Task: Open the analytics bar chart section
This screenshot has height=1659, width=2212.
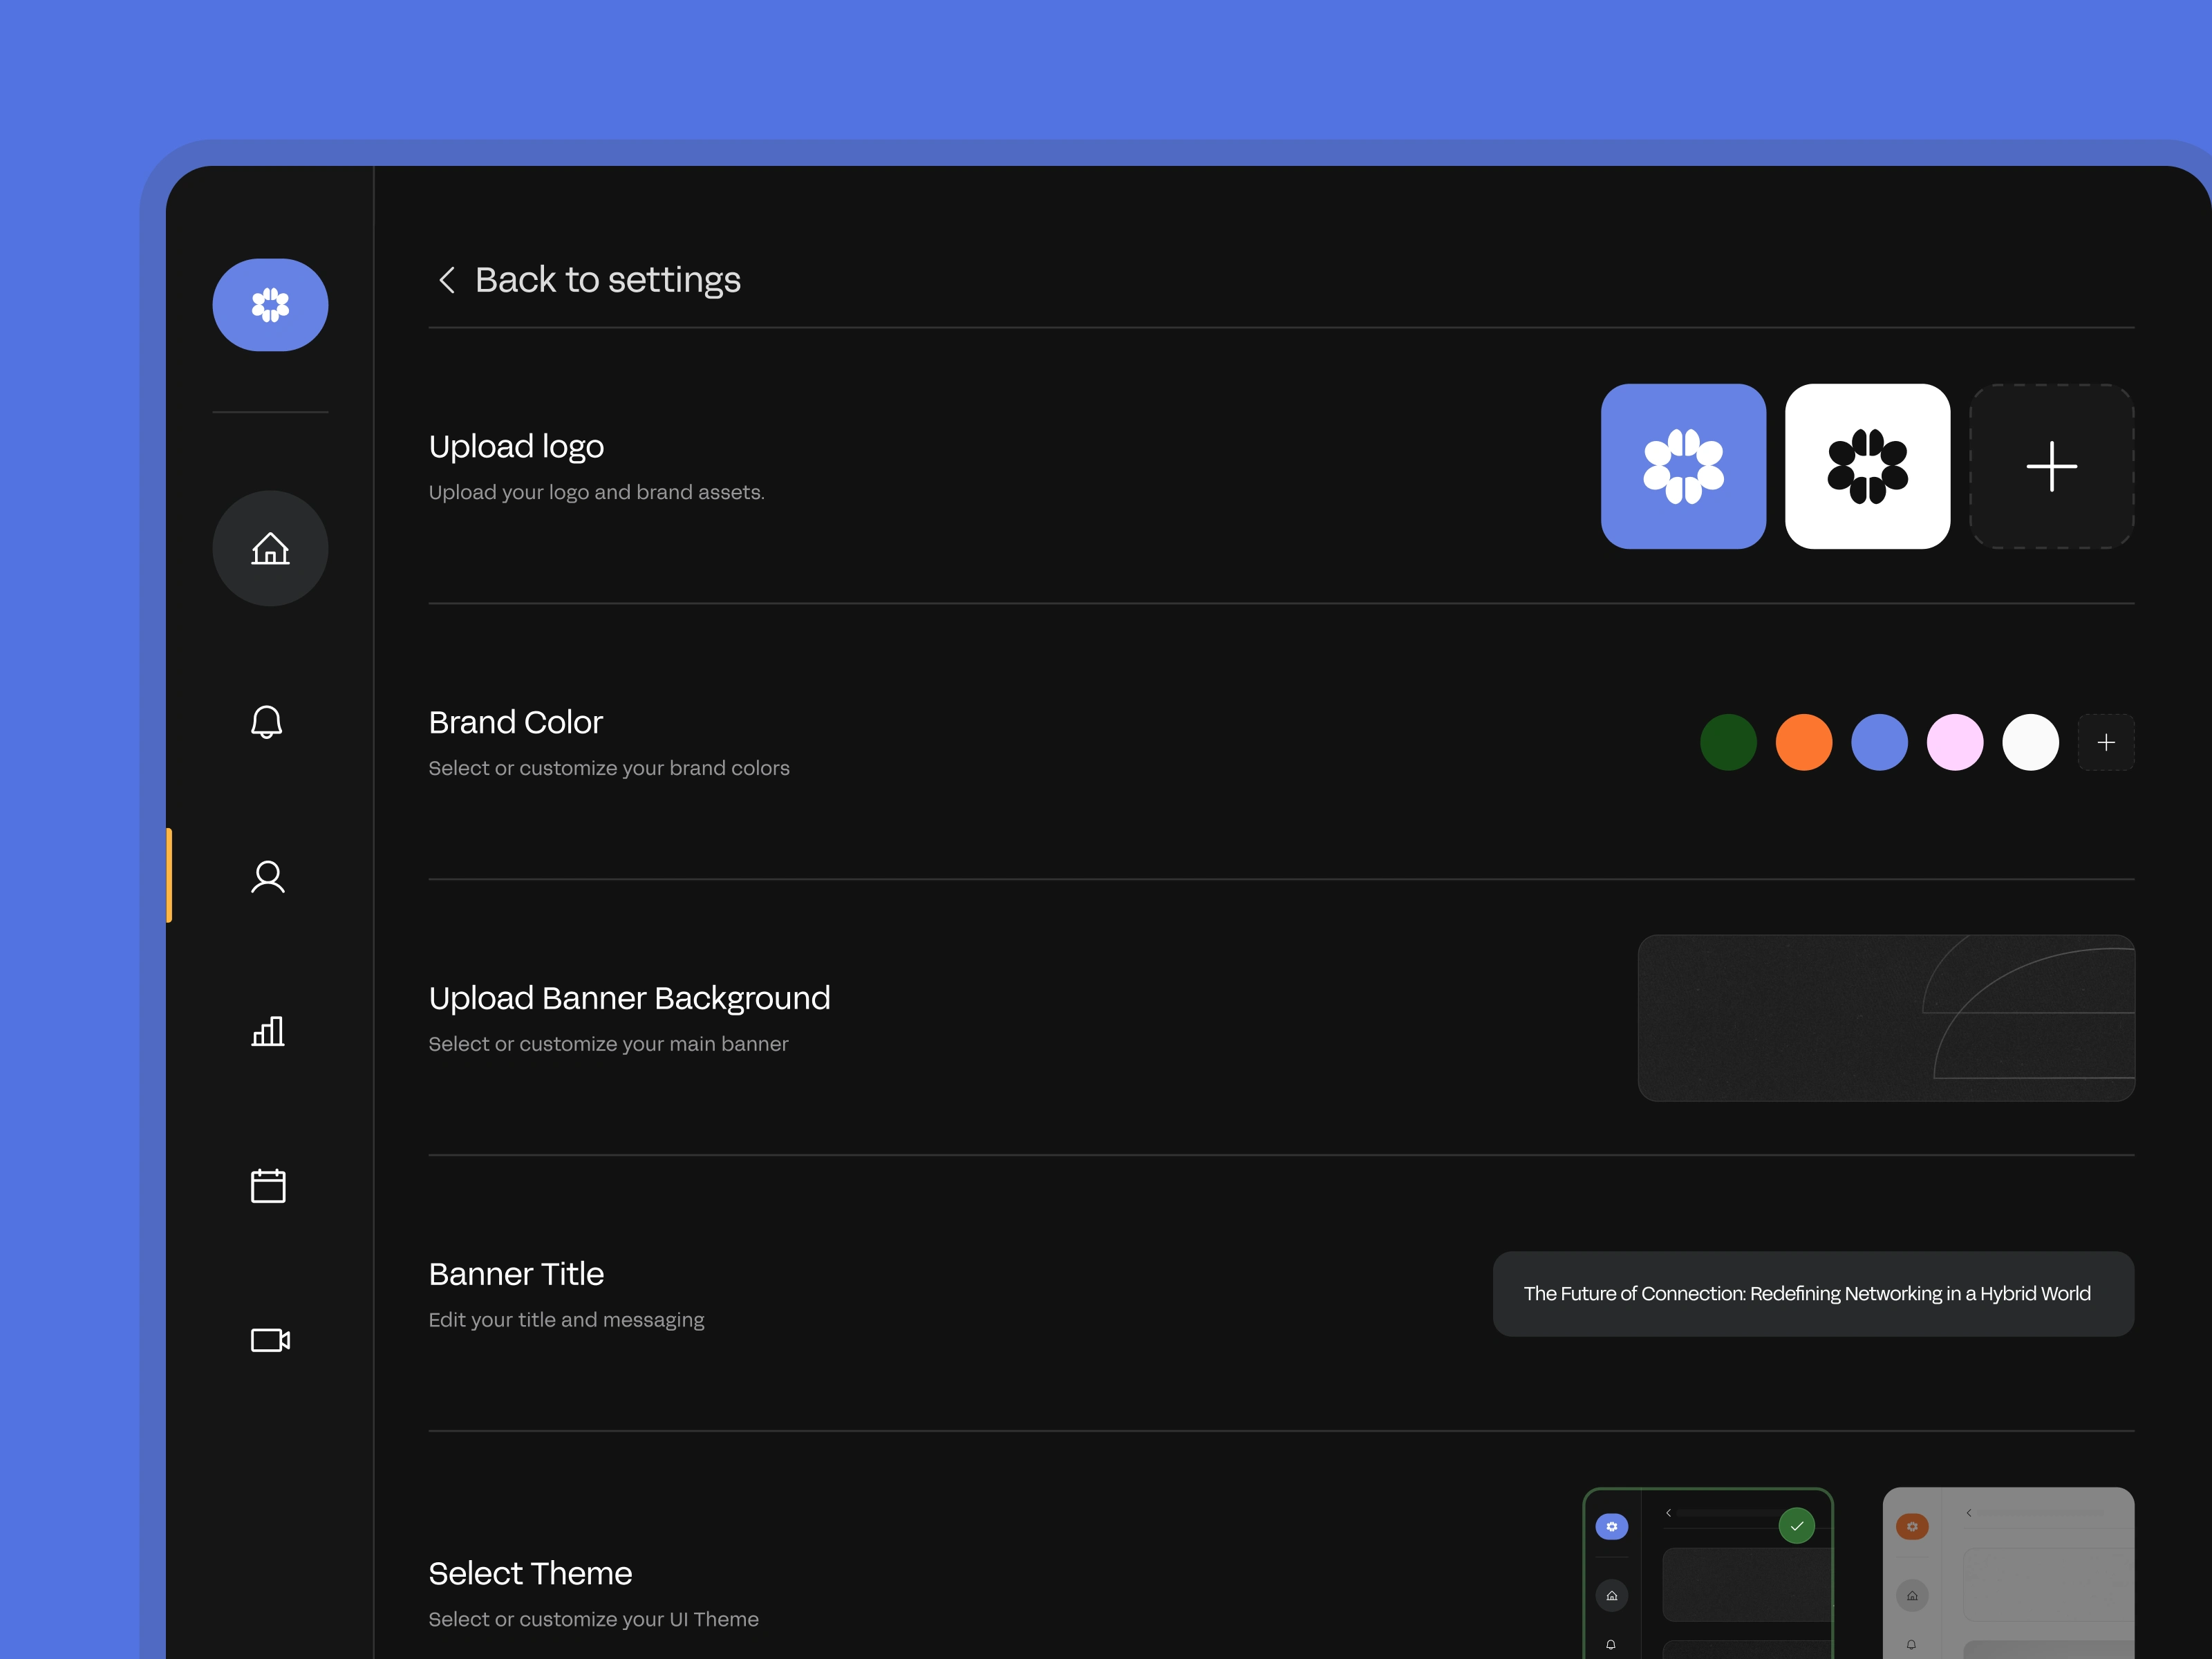Action: [268, 1031]
